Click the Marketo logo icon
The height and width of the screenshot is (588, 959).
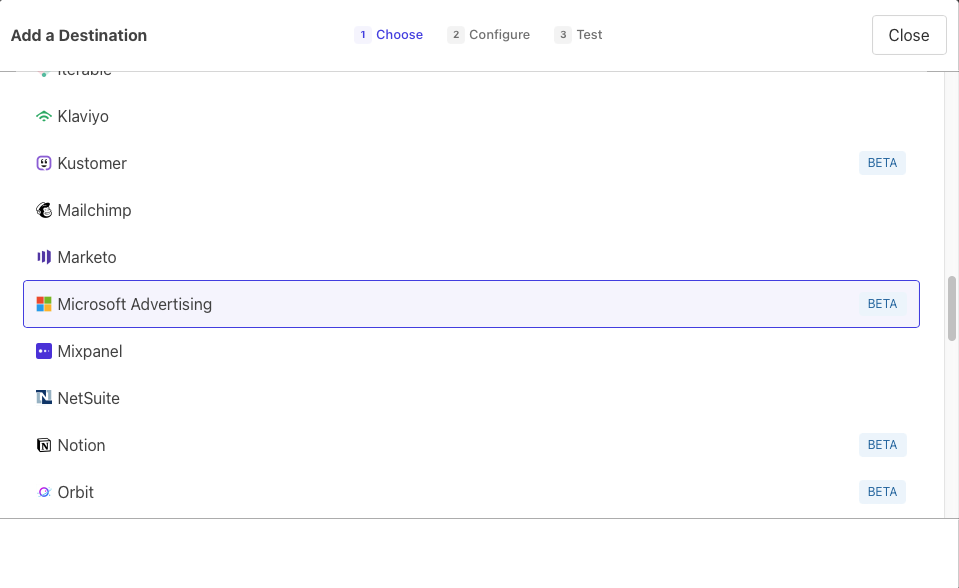(x=43, y=258)
